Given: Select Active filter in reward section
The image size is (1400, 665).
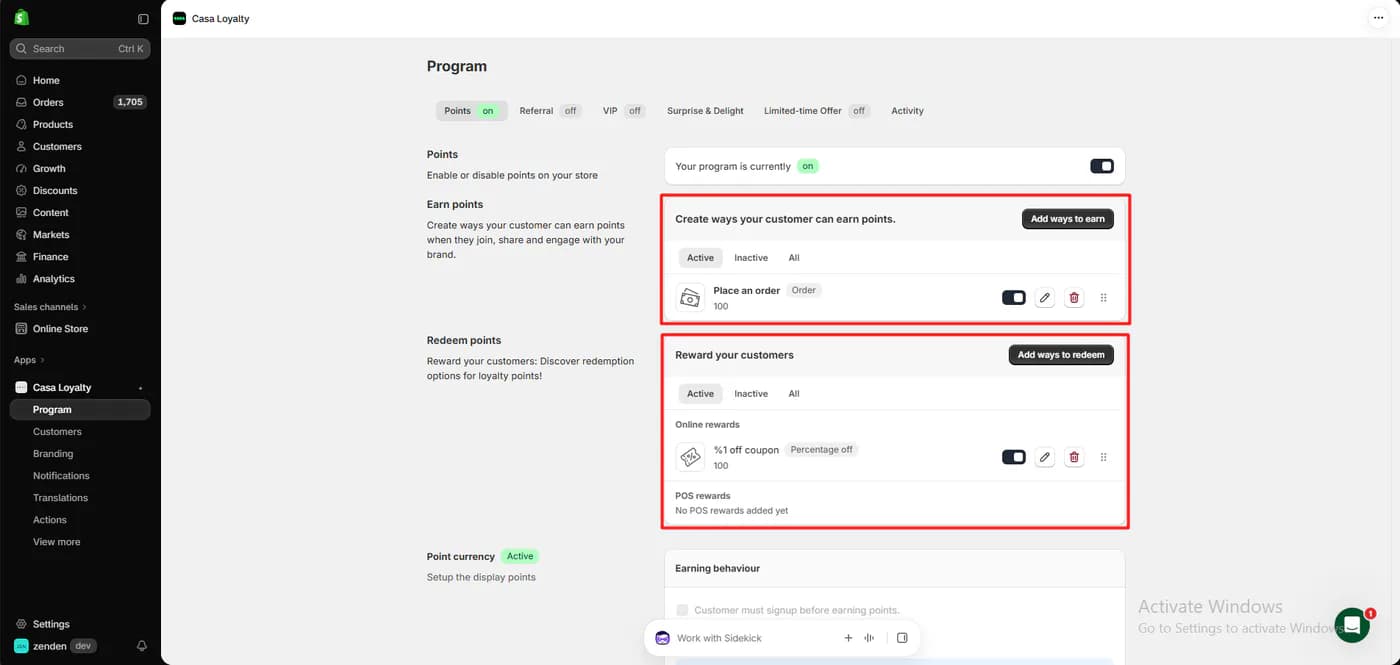Looking at the screenshot, I should 700,394.
